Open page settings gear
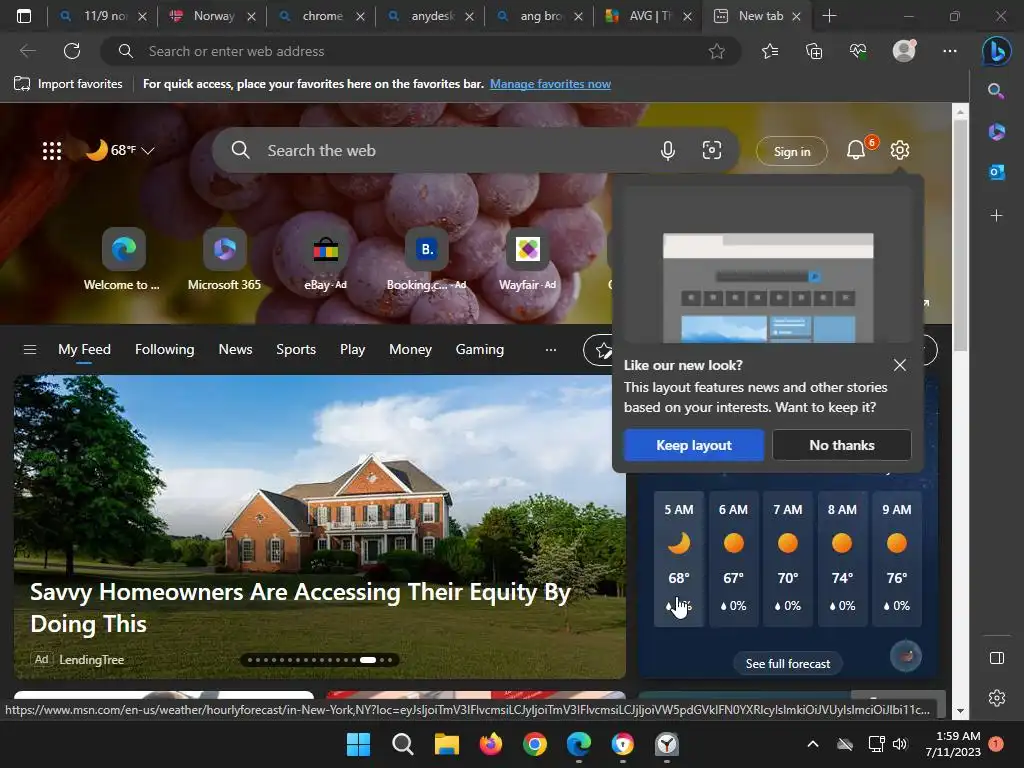 pos(899,150)
